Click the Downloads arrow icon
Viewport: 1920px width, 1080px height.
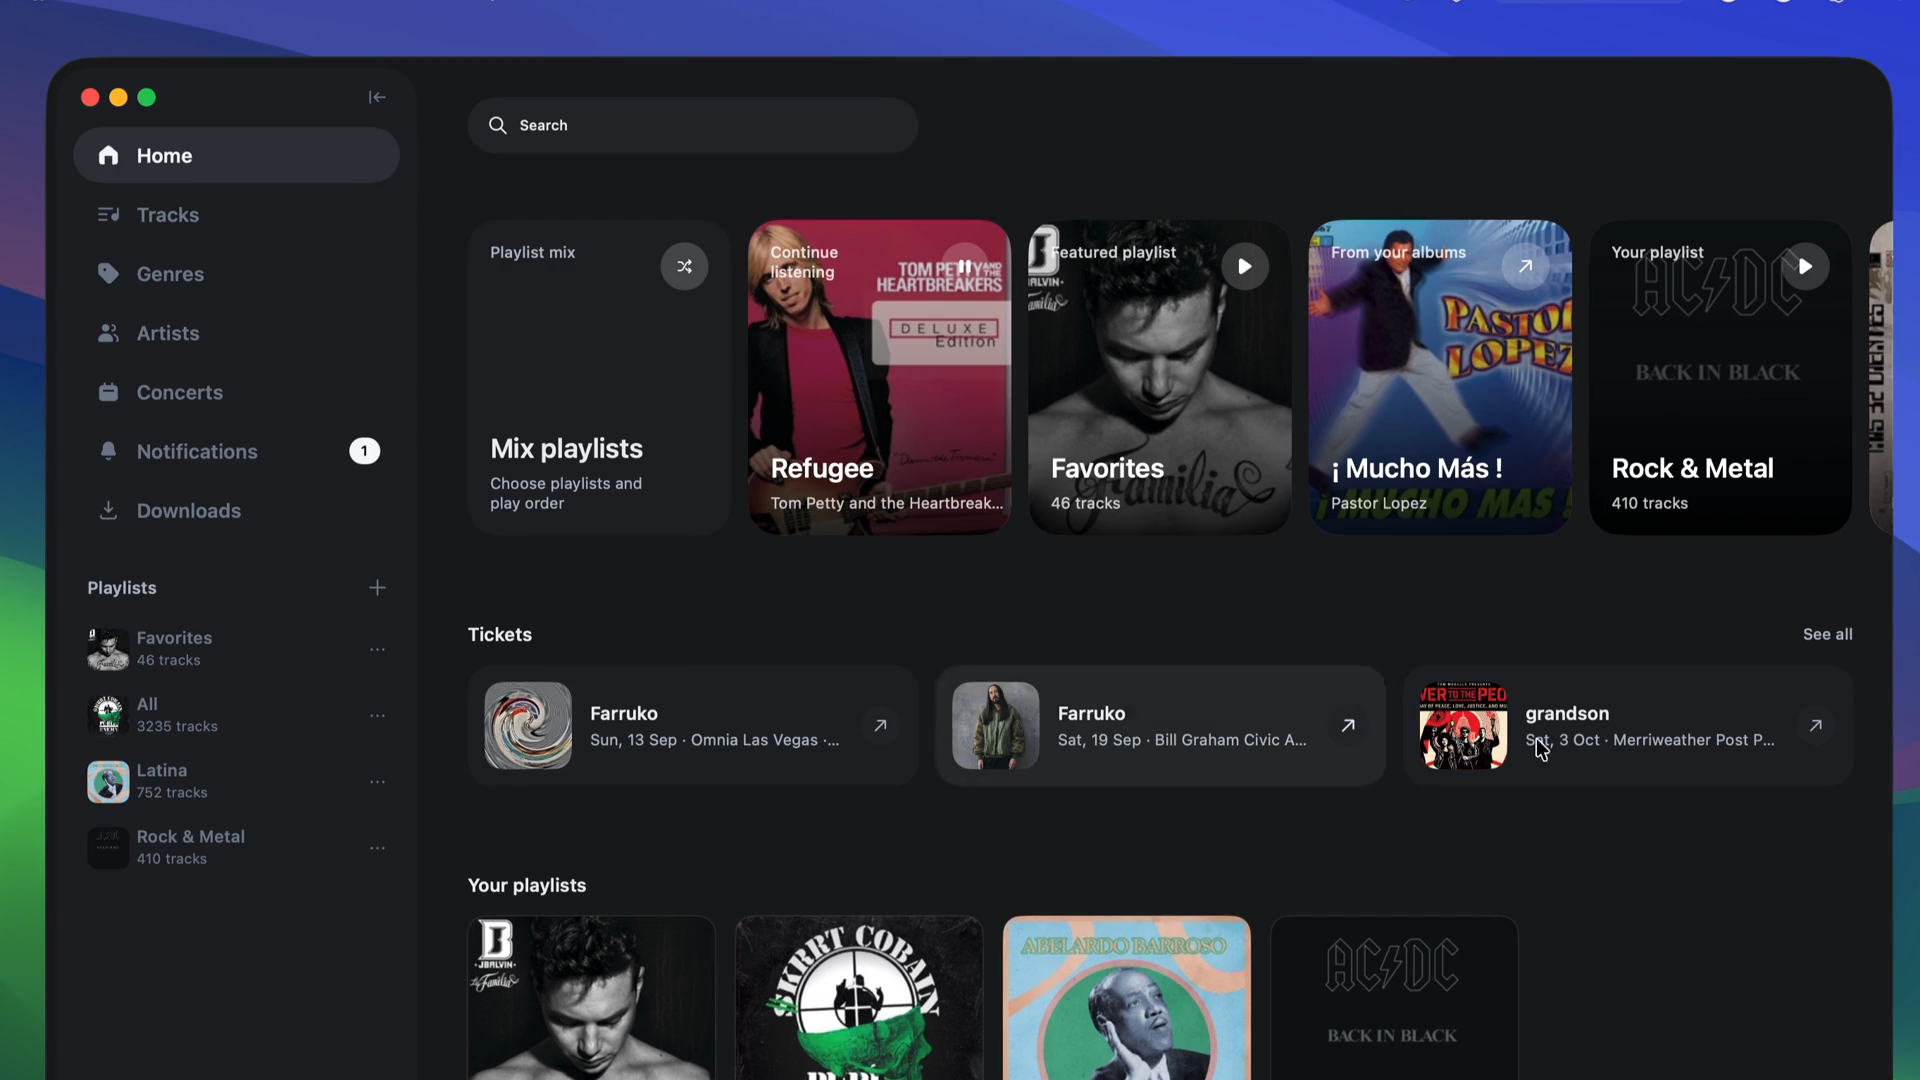pyautogui.click(x=108, y=510)
